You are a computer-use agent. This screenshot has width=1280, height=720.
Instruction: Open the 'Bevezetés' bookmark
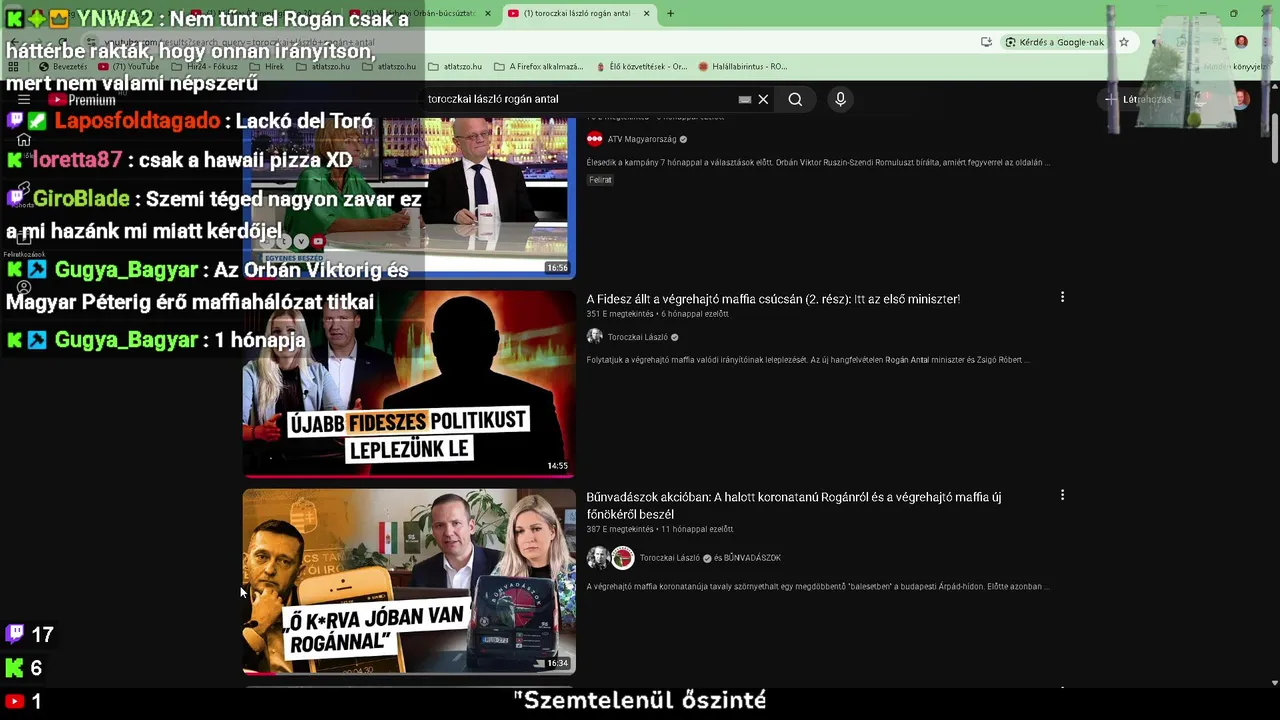(63, 66)
